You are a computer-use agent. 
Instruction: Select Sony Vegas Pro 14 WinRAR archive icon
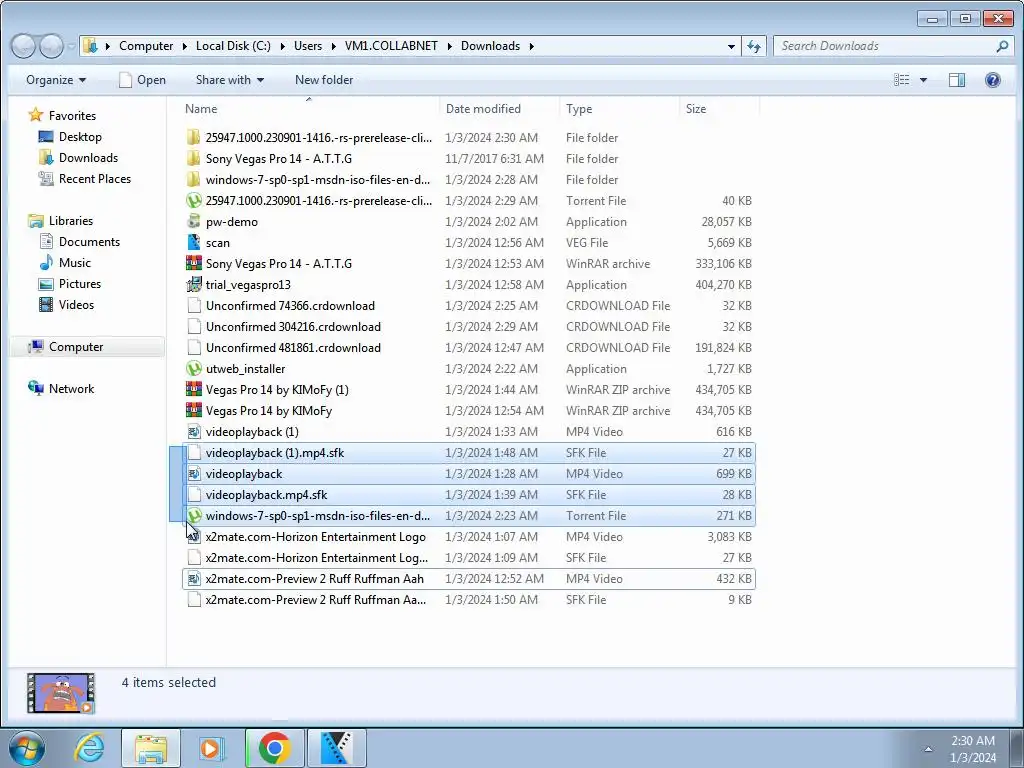point(193,263)
